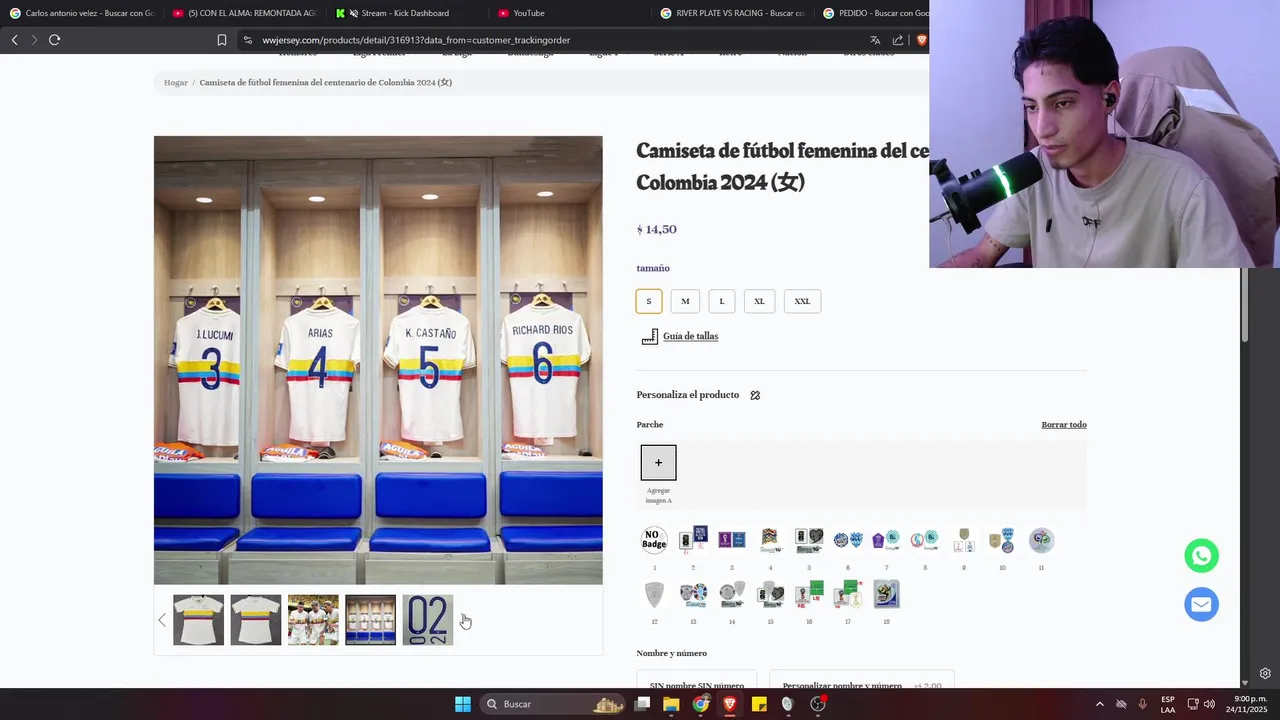View the first white jersey front thumbnail
This screenshot has height=720, width=1280.
pos(198,620)
